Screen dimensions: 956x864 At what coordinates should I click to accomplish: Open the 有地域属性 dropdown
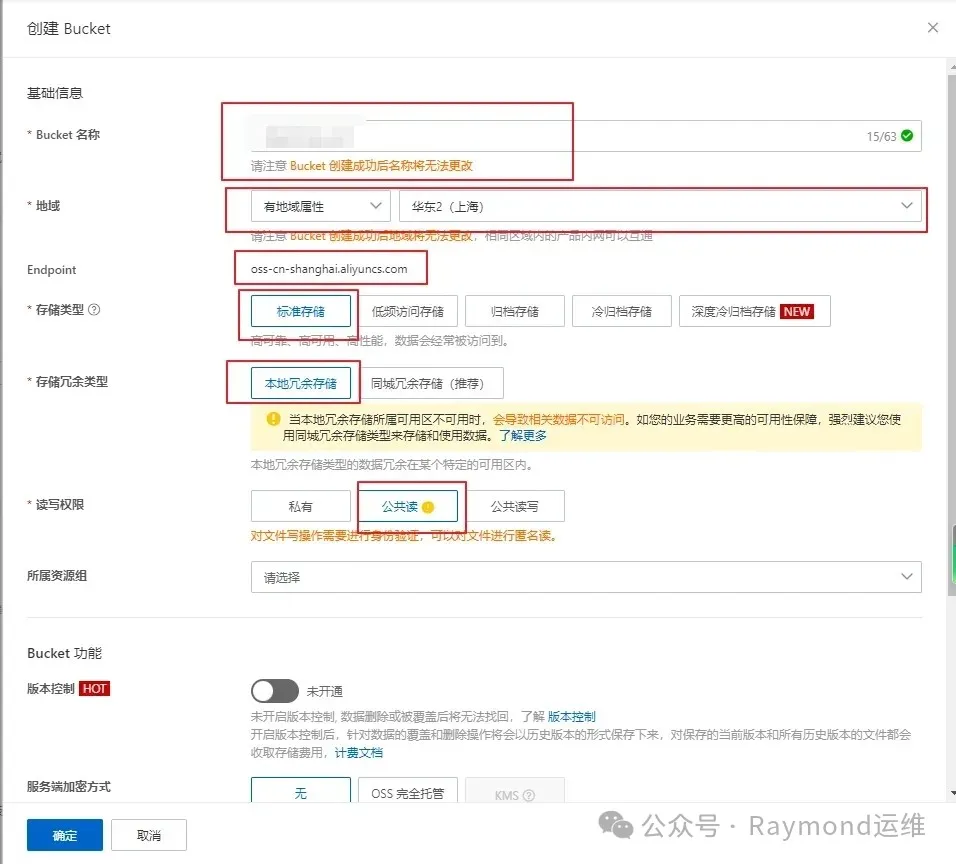[320, 206]
